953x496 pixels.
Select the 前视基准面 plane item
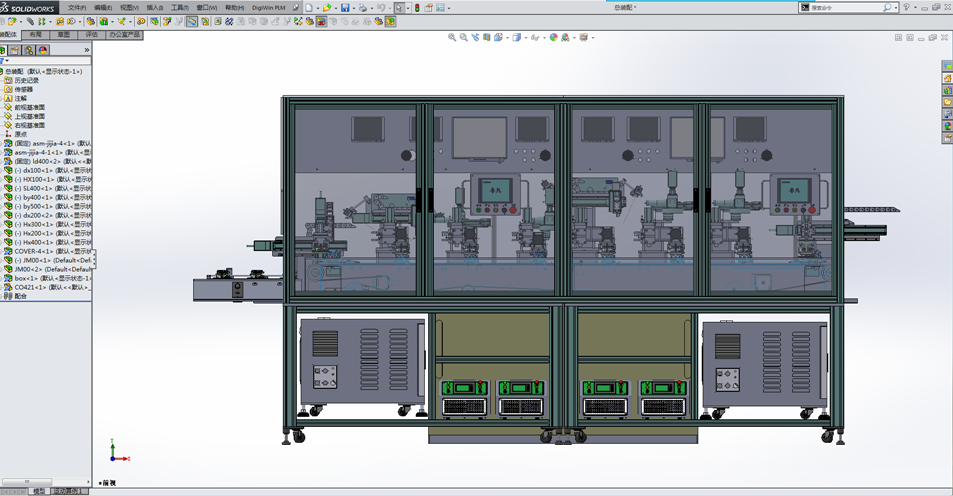pyautogui.click(x=30, y=107)
